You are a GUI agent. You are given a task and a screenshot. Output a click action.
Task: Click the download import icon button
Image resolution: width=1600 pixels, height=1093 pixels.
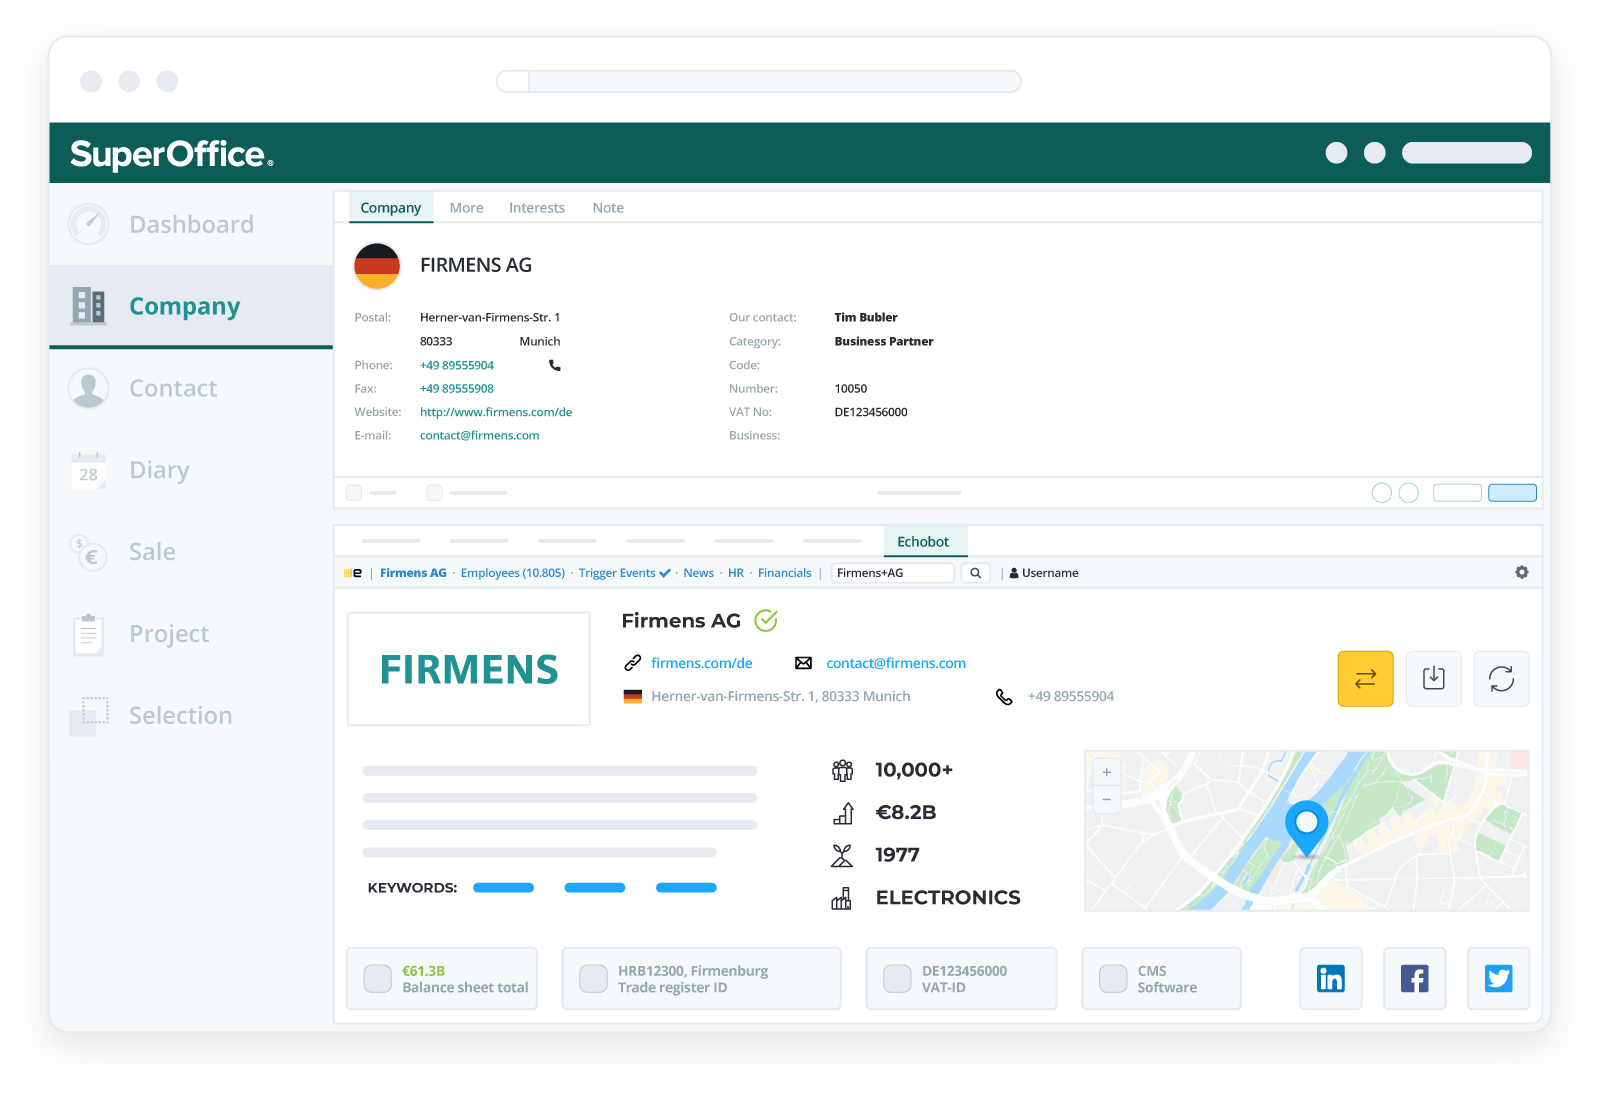click(x=1434, y=679)
